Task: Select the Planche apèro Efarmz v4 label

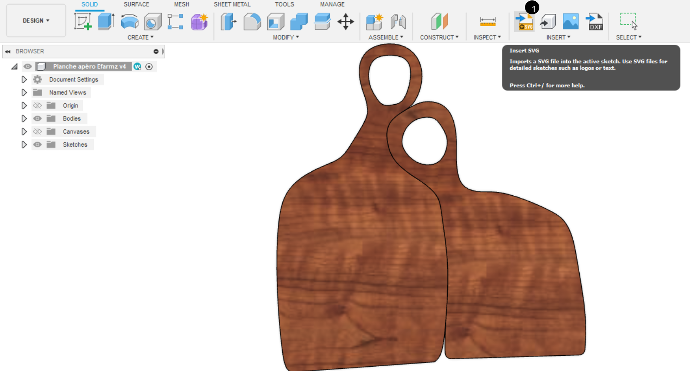Action: pos(89,66)
